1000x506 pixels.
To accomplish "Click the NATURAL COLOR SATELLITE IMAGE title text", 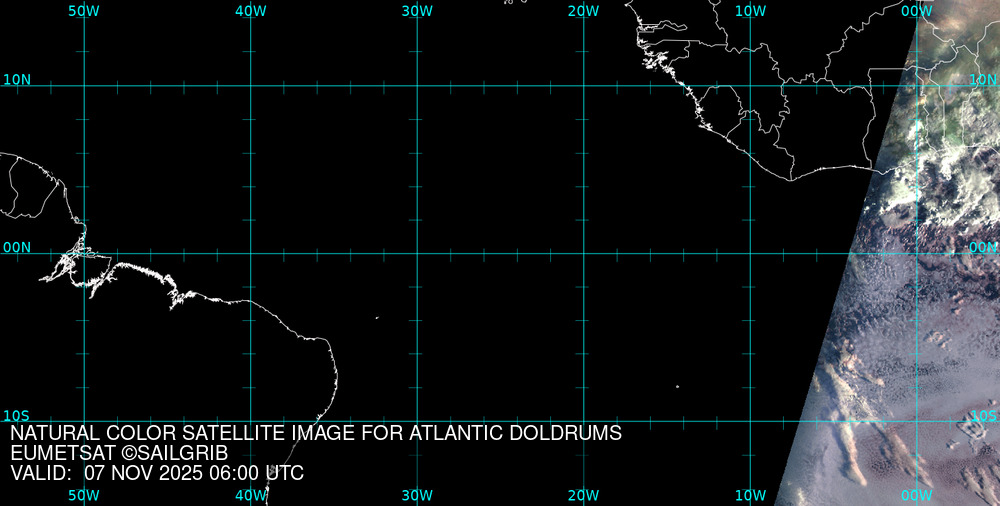I will click(x=316, y=433).
